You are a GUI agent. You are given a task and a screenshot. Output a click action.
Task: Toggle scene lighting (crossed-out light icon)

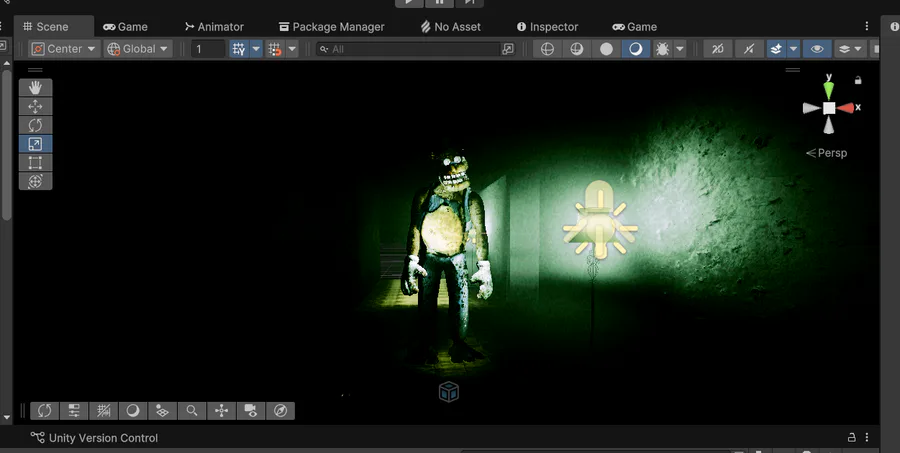pyautogui.click(x=748, y=49)
